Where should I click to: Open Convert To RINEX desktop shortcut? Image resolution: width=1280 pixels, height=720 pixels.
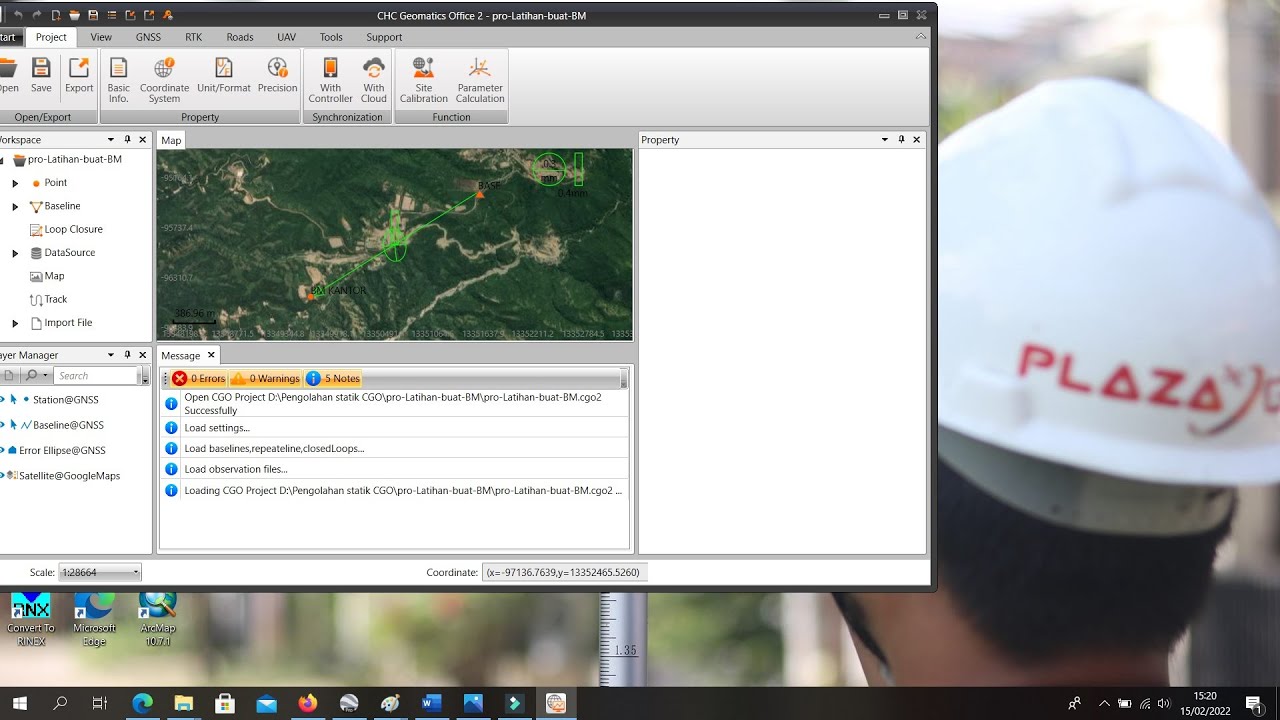click(31, 619)
